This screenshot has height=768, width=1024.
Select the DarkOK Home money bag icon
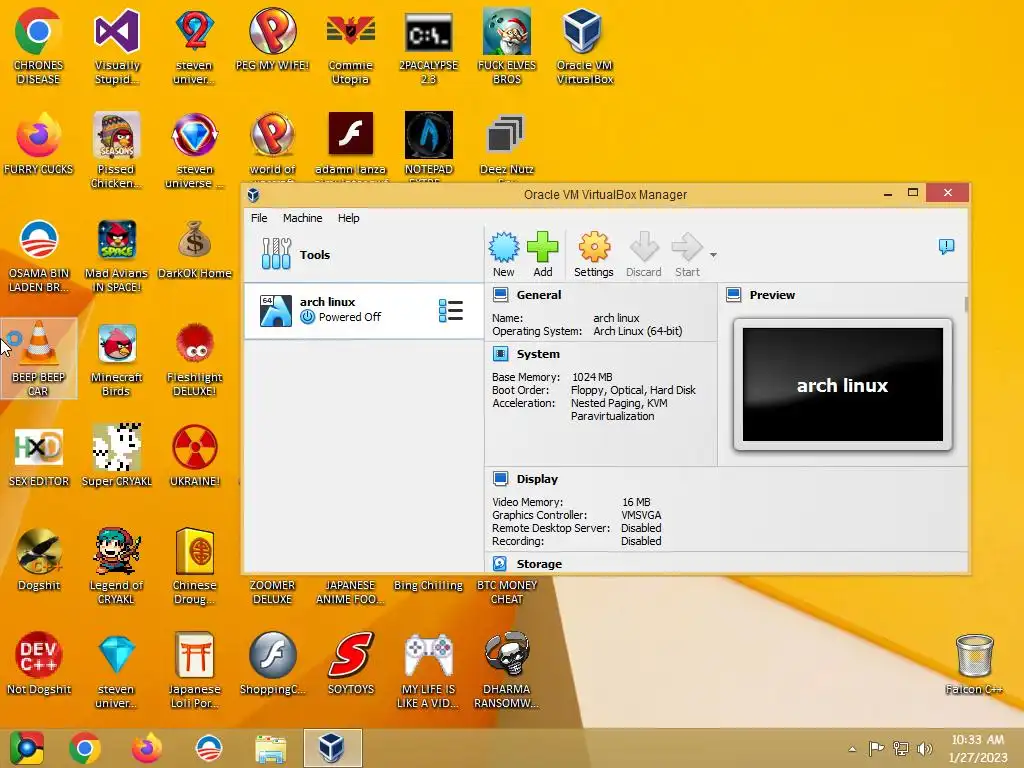click(195, 249)
